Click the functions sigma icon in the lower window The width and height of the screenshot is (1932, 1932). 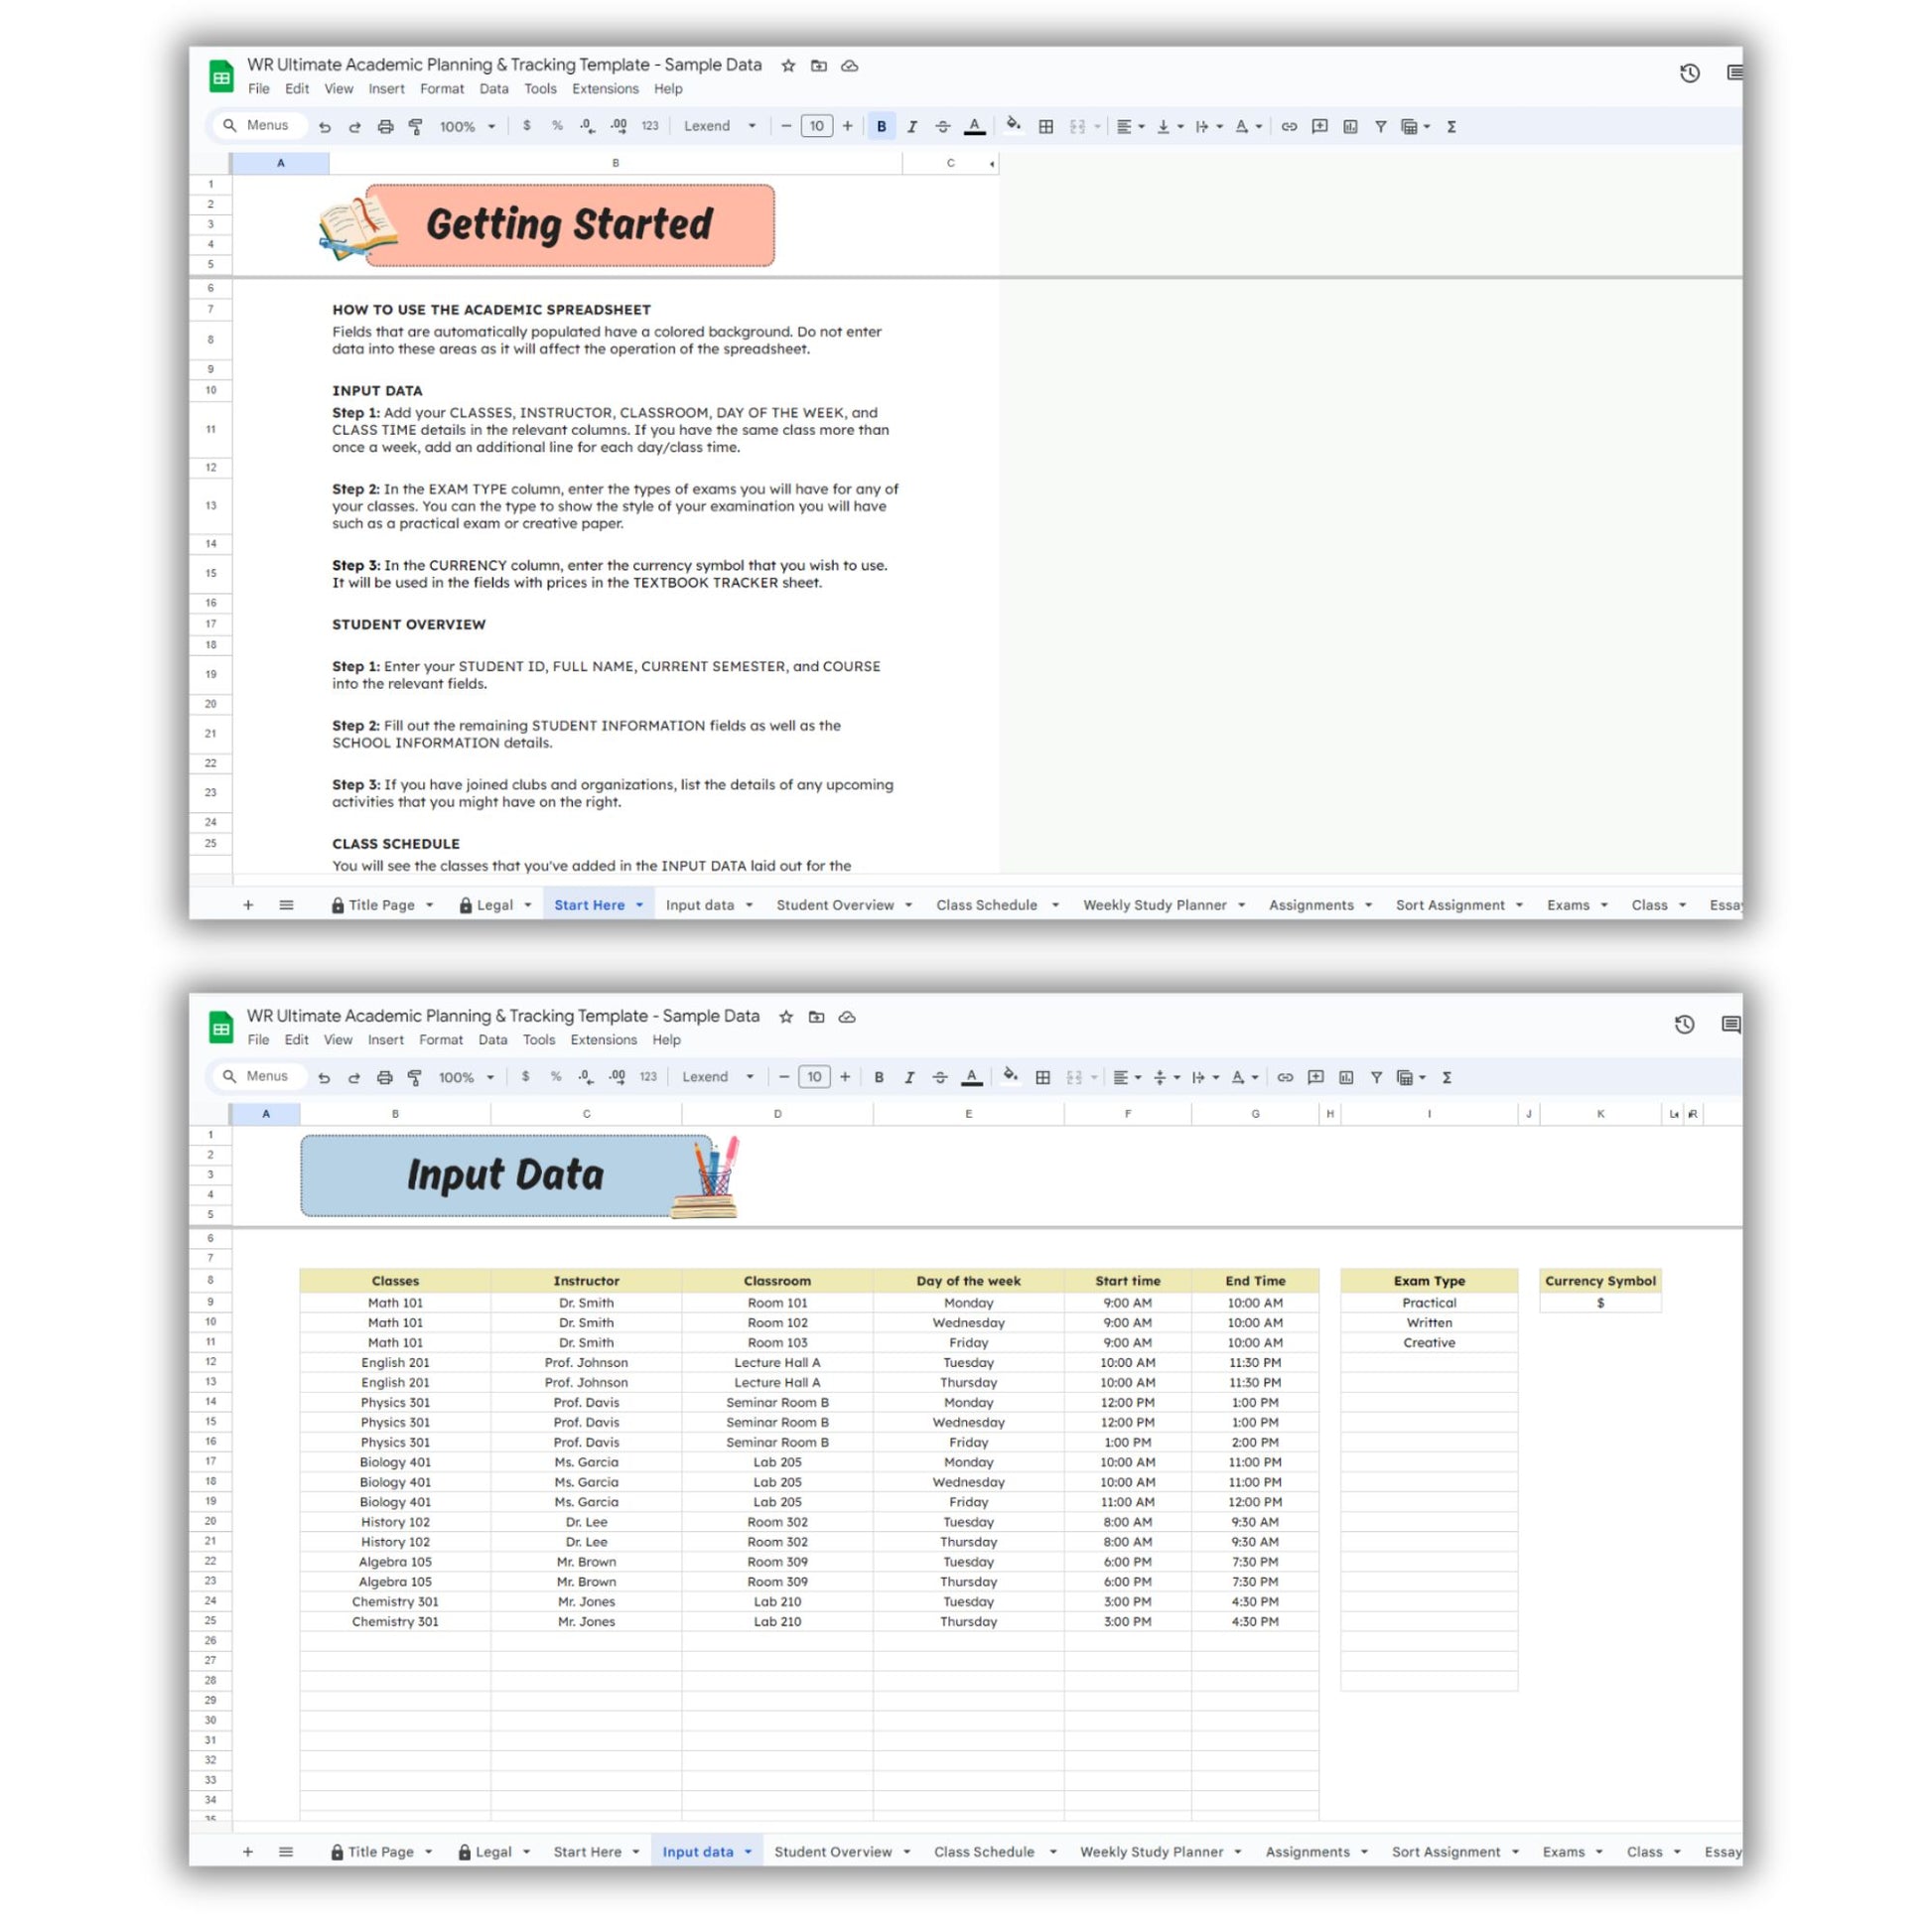(x=1446, y=1077)
